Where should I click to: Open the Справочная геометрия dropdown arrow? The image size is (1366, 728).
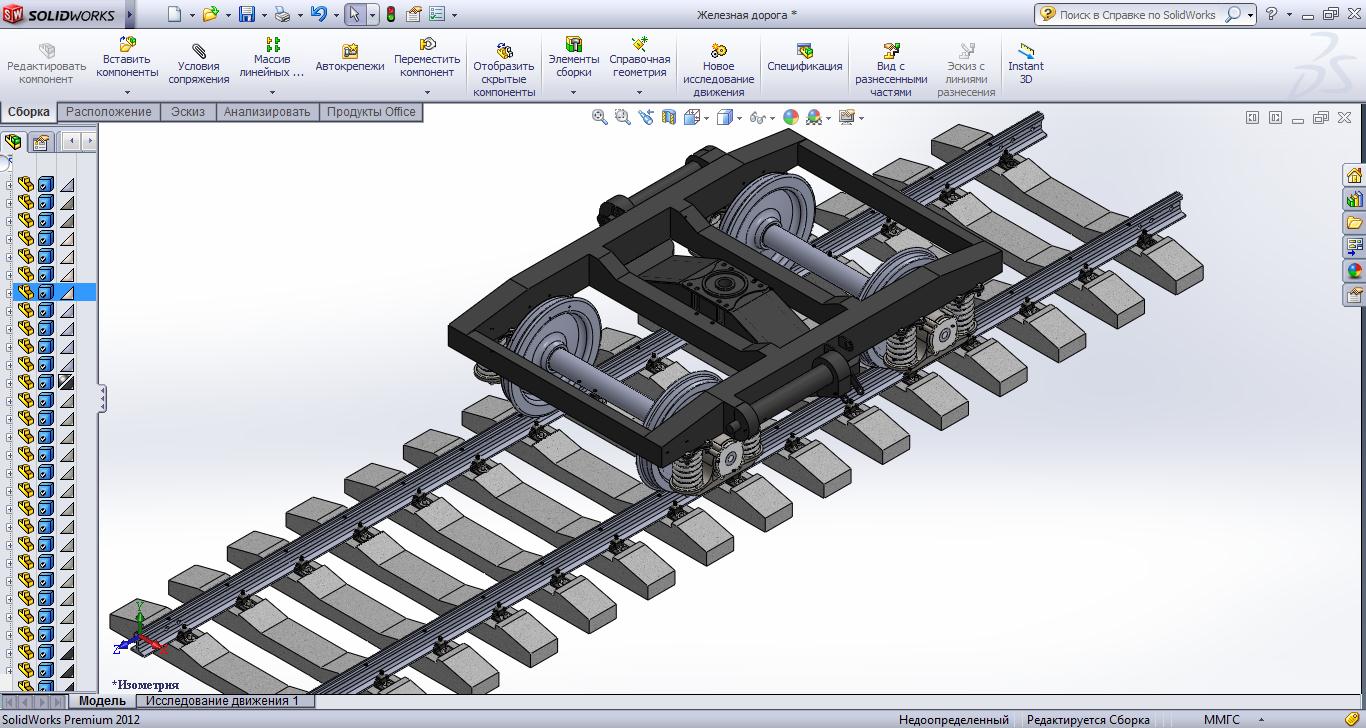(x=639, y=93)
